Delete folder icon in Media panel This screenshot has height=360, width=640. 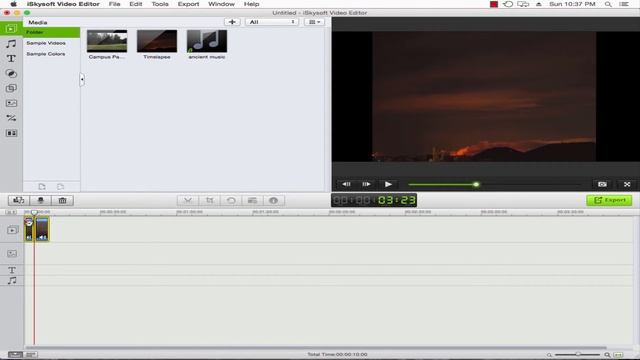[60, 187]
